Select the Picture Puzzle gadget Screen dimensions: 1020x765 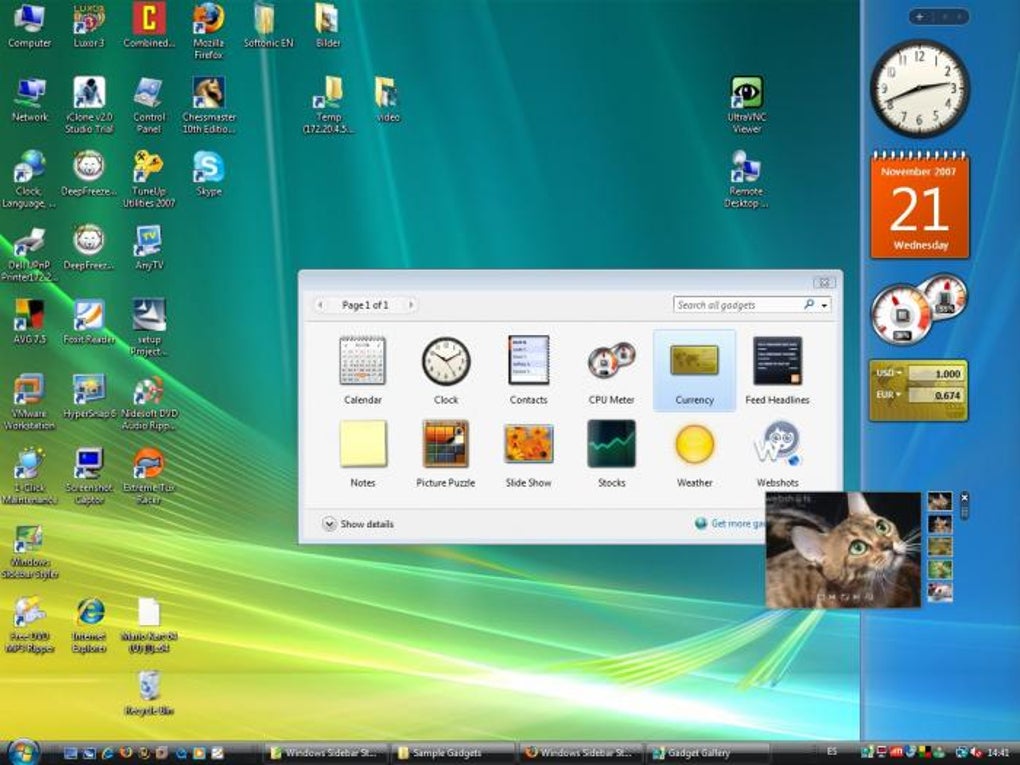pyautogui.click(x=446, y=453)
